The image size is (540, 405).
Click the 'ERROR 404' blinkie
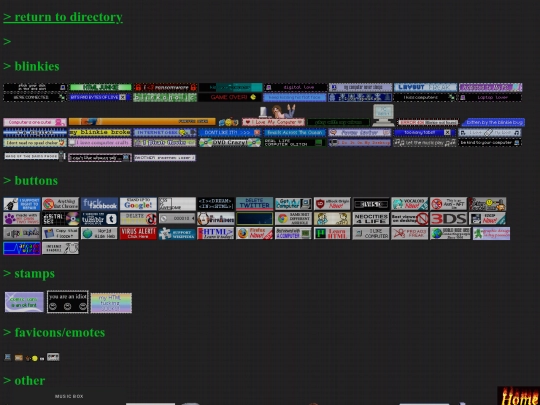tap(428, 122)
